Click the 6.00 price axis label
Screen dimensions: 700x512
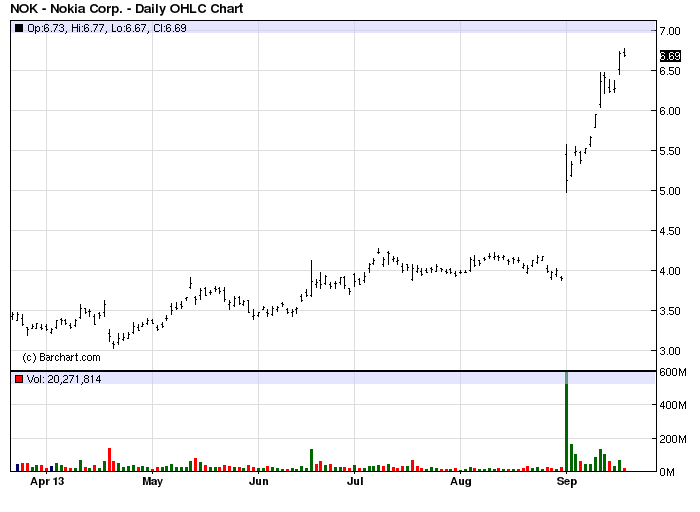[670, 111]
